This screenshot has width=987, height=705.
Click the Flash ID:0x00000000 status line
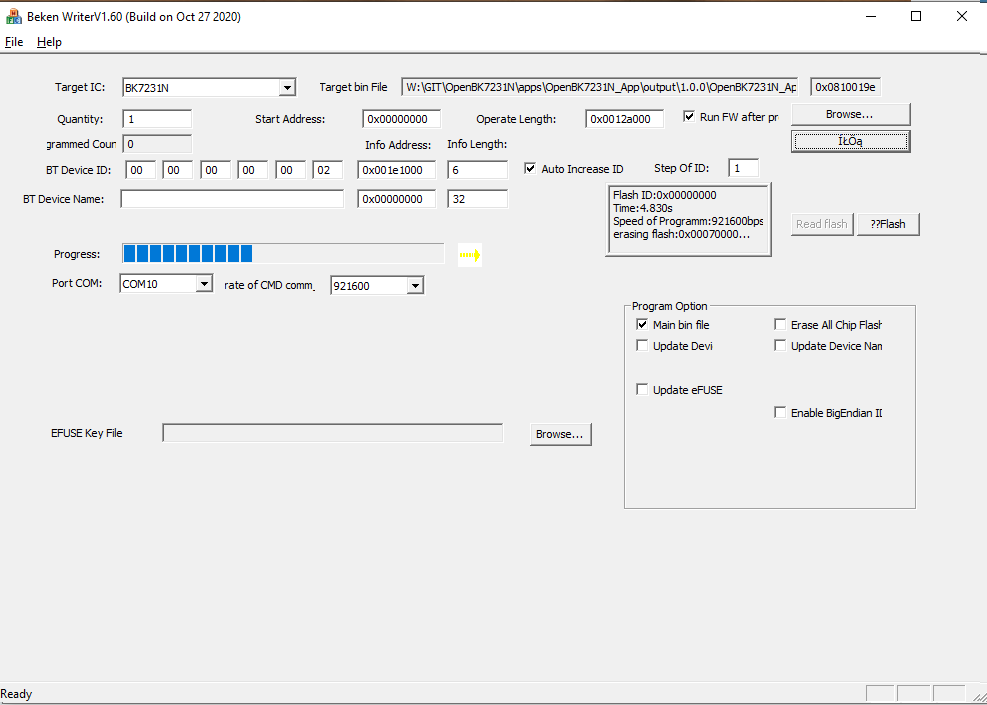coord(664,195)
